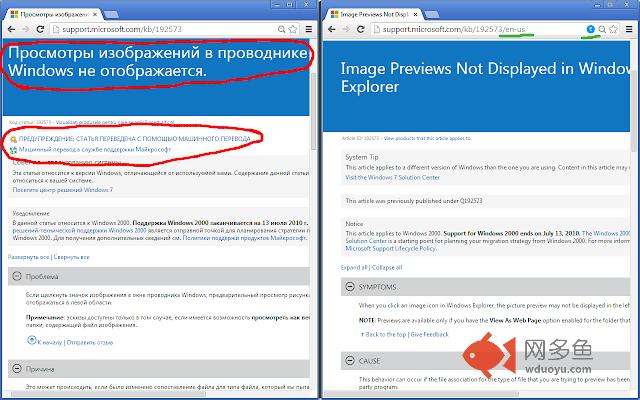This screenshot has height=400, width=640.
Task: Open zoom magnifier in left address bar
Action: point(281,29)
